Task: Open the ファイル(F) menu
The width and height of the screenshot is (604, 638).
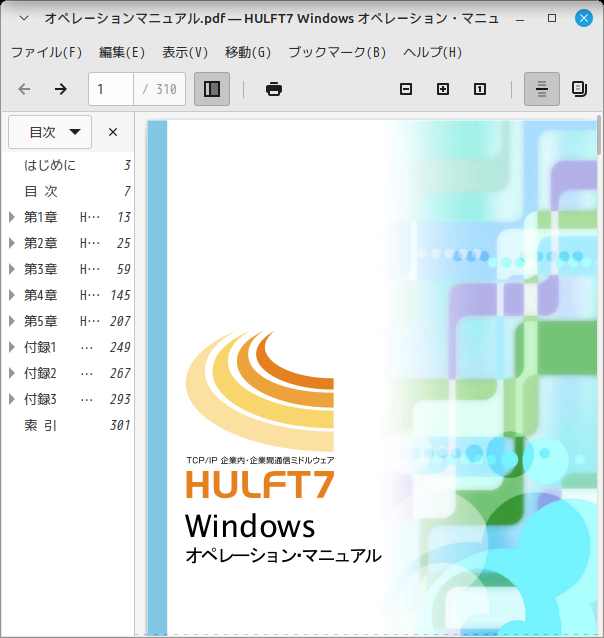Action: click(46, 52)
